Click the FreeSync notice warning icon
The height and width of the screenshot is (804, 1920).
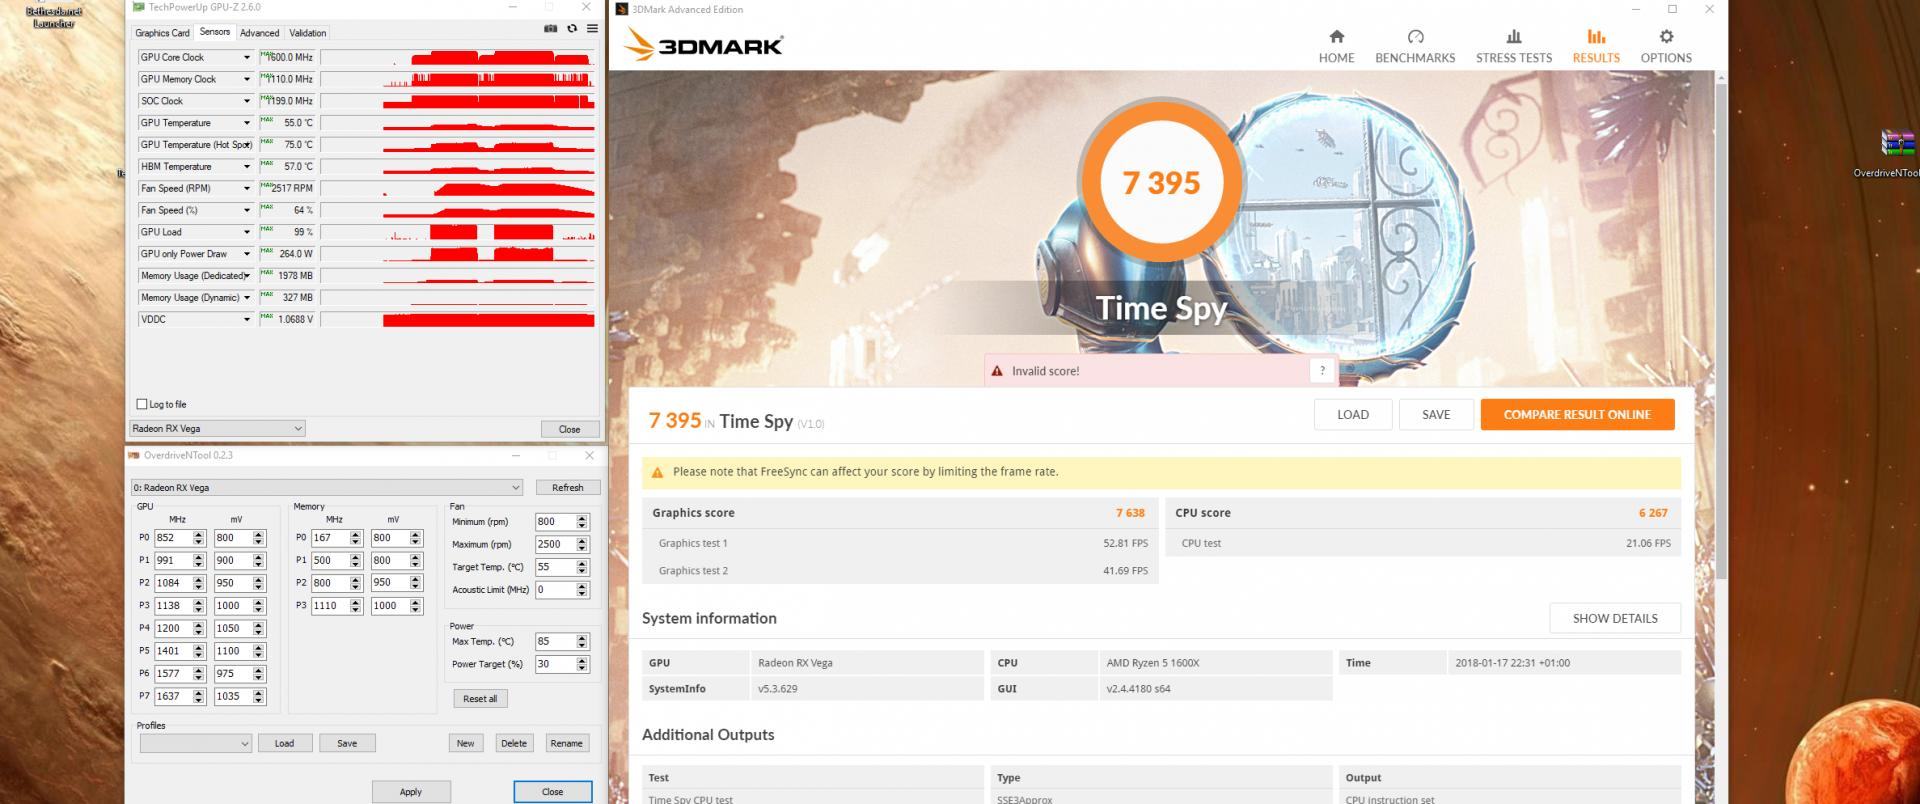pos(657,472)
